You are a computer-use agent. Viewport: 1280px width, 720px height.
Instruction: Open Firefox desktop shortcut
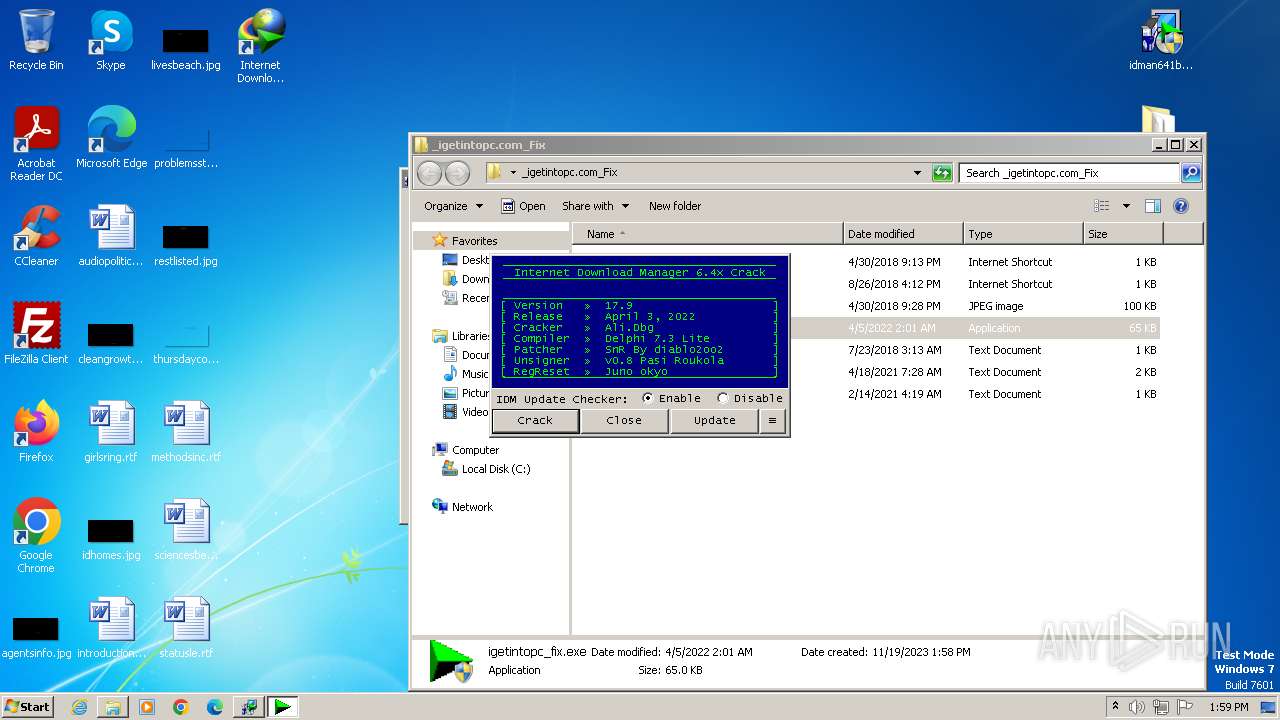click(36, 432)
